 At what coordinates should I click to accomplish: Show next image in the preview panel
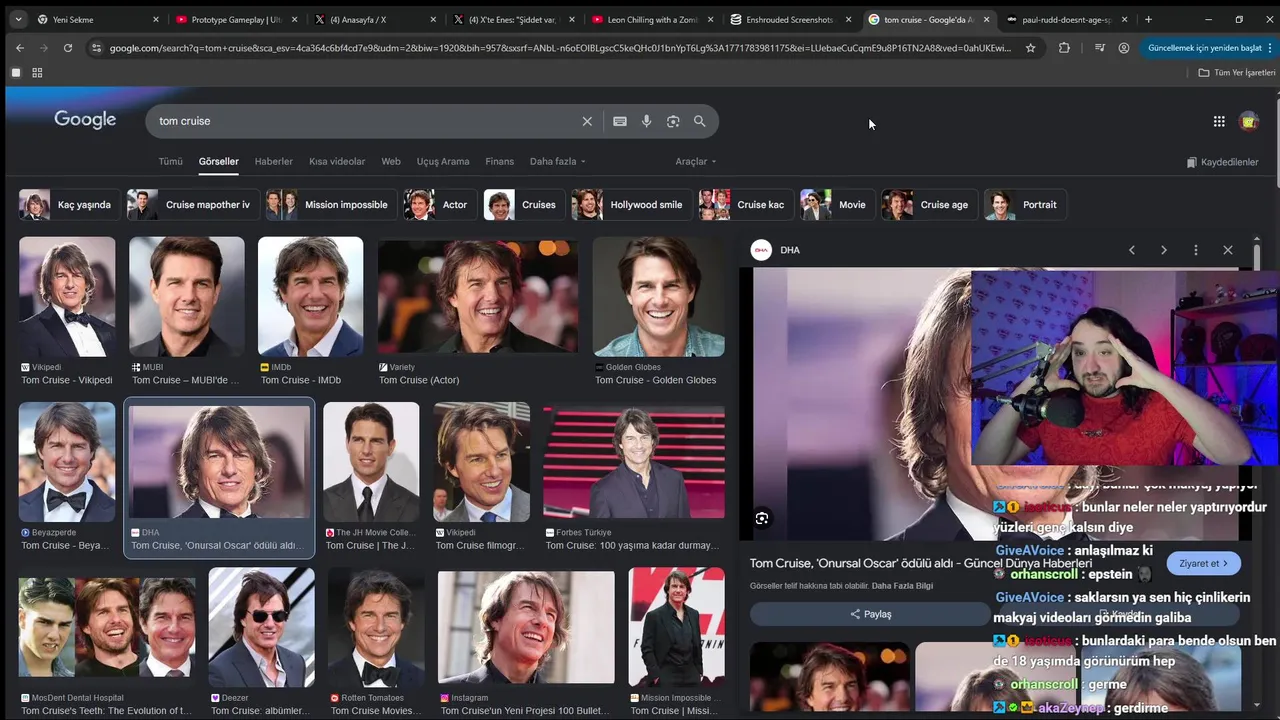(1164, 250)
